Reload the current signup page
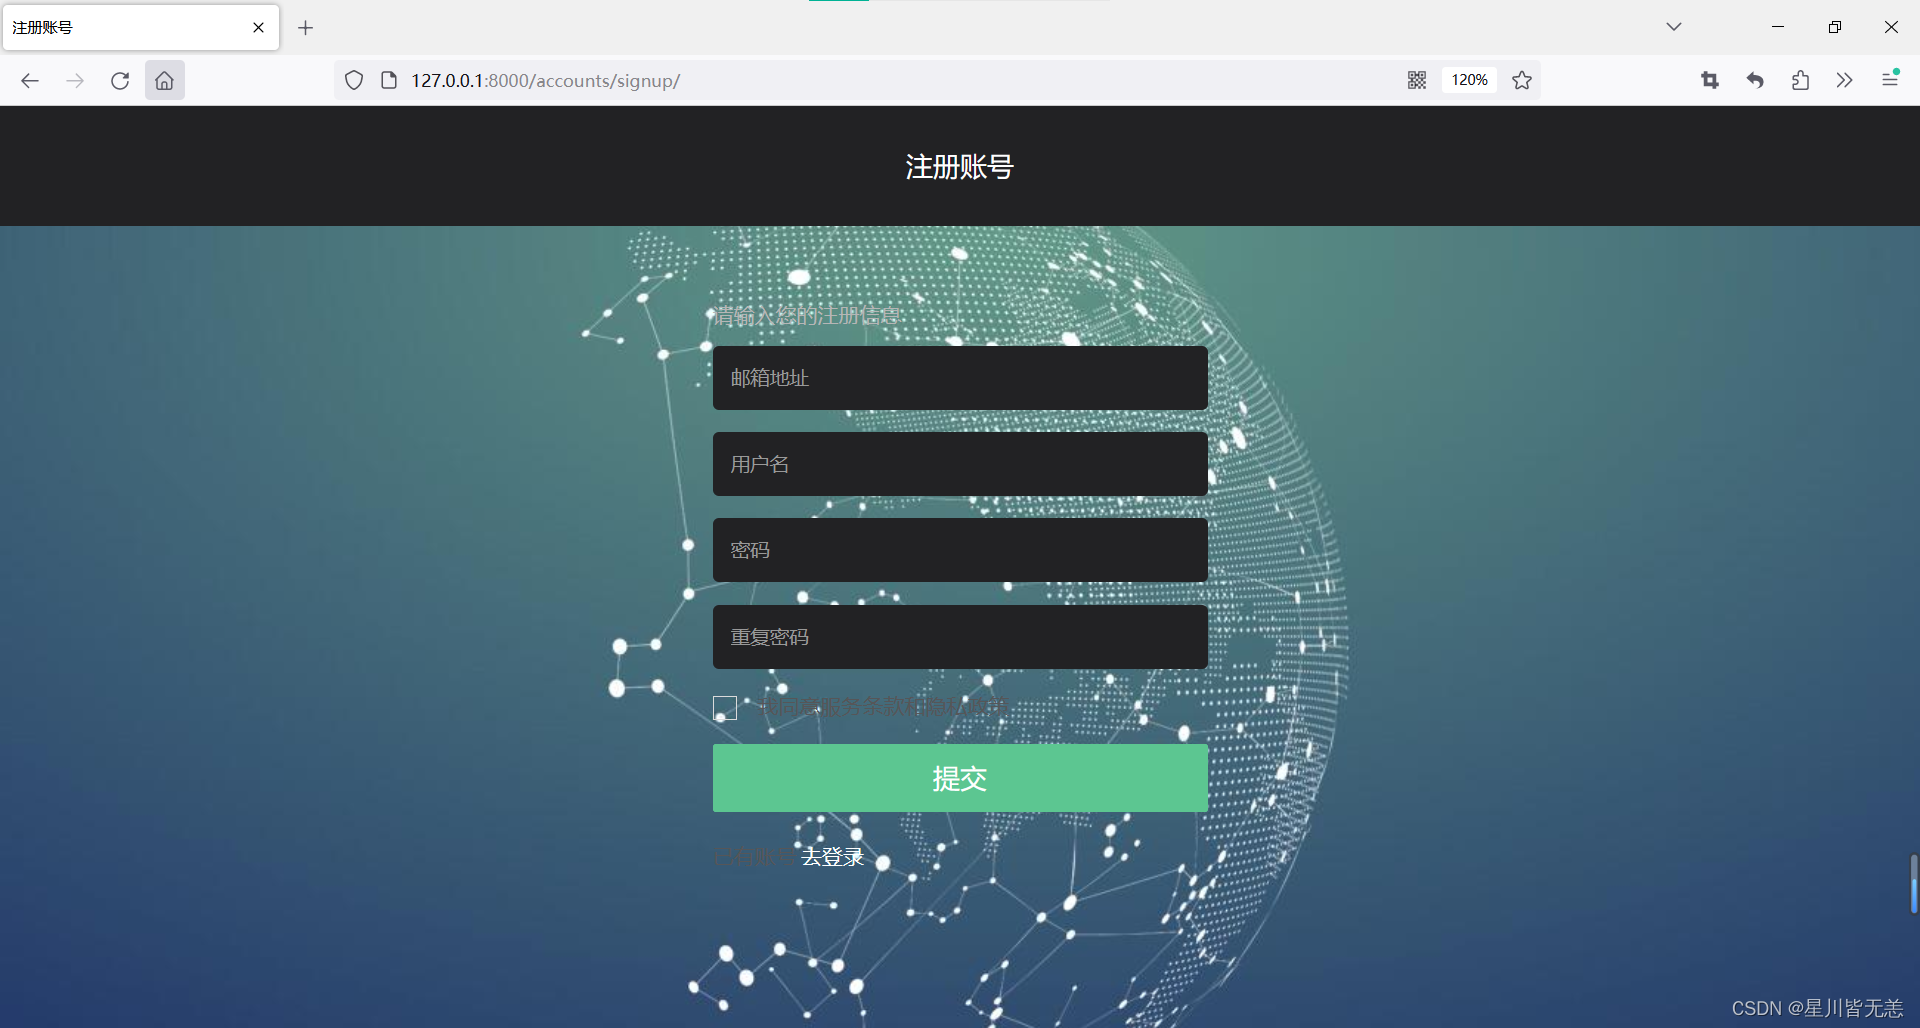The width and height of the screenshot is (1920, 1028). click(120, 80)
